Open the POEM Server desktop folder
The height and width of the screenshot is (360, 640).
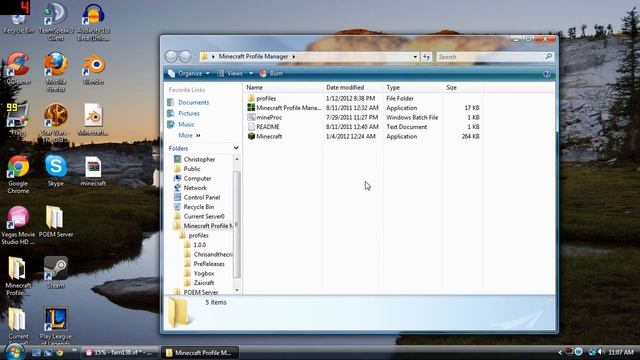tap(56, 221)
